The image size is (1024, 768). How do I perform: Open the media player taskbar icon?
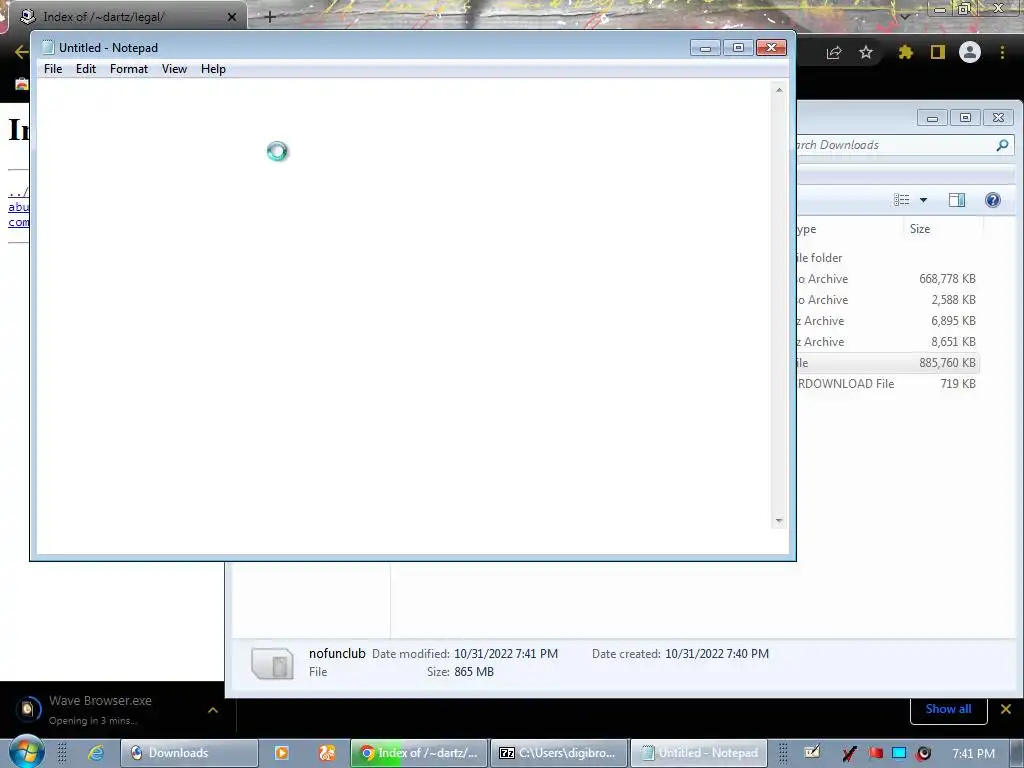pyautogui.click(x=281, y=753)
